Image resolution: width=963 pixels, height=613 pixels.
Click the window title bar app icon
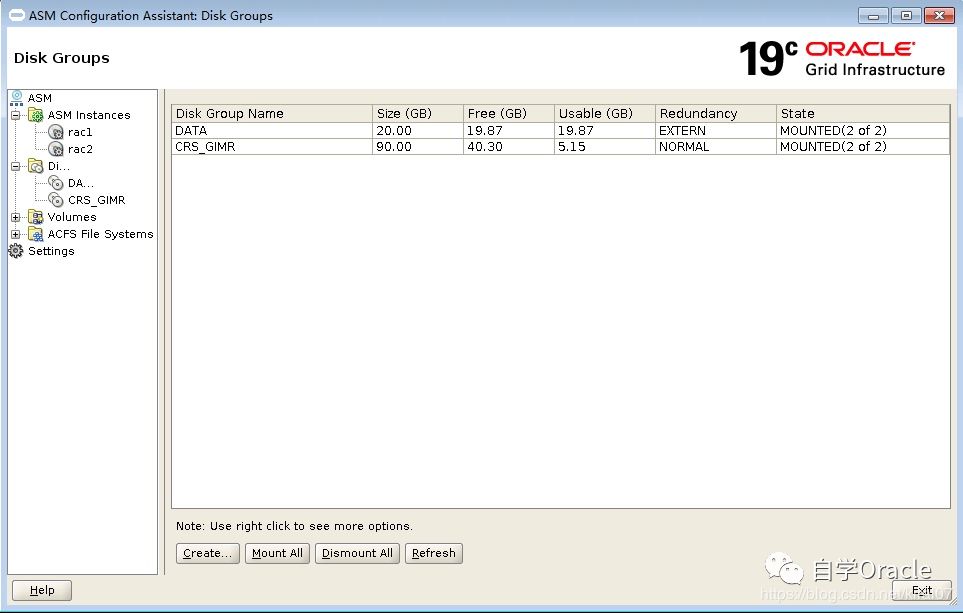[x=17, y=15]
